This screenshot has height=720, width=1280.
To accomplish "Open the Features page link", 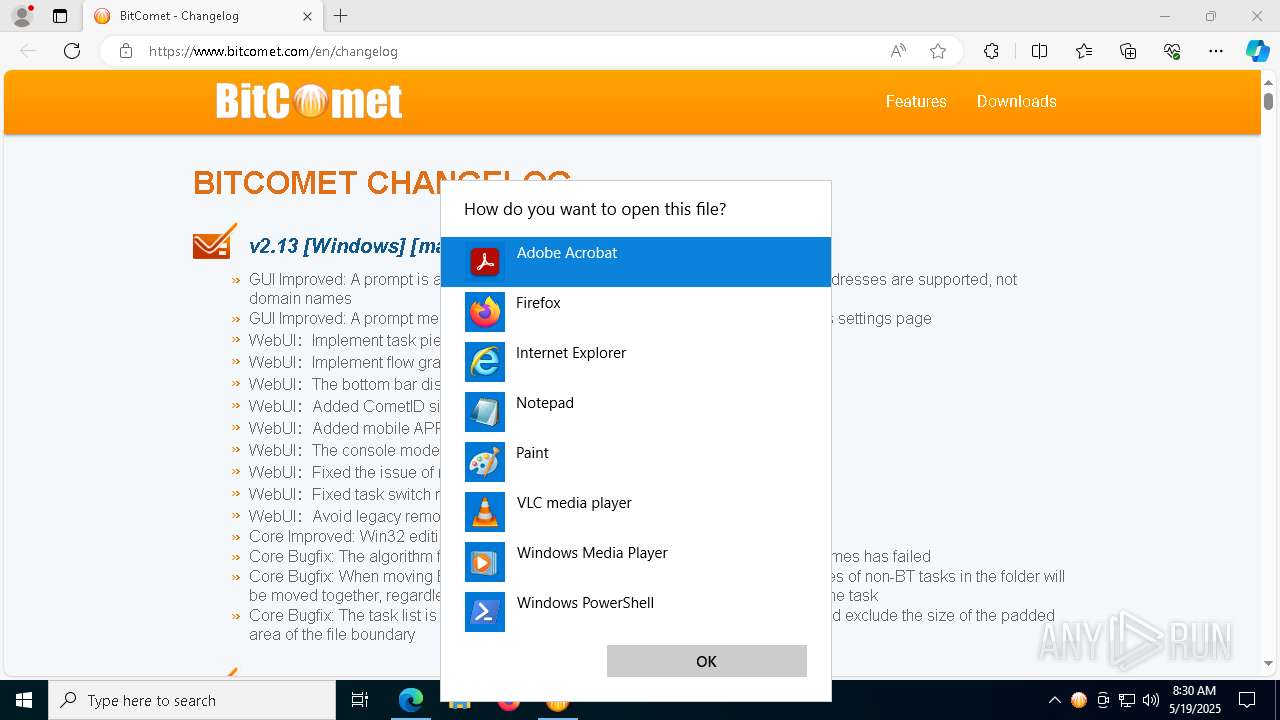I will click(916, 101).
